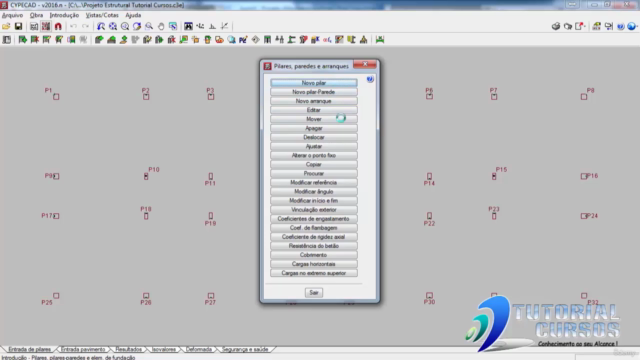The height and width of the screenshot is (360, 640).
Task: Click the green house with arrow icon
Action: pyautogui.click(x=111, y=40)
